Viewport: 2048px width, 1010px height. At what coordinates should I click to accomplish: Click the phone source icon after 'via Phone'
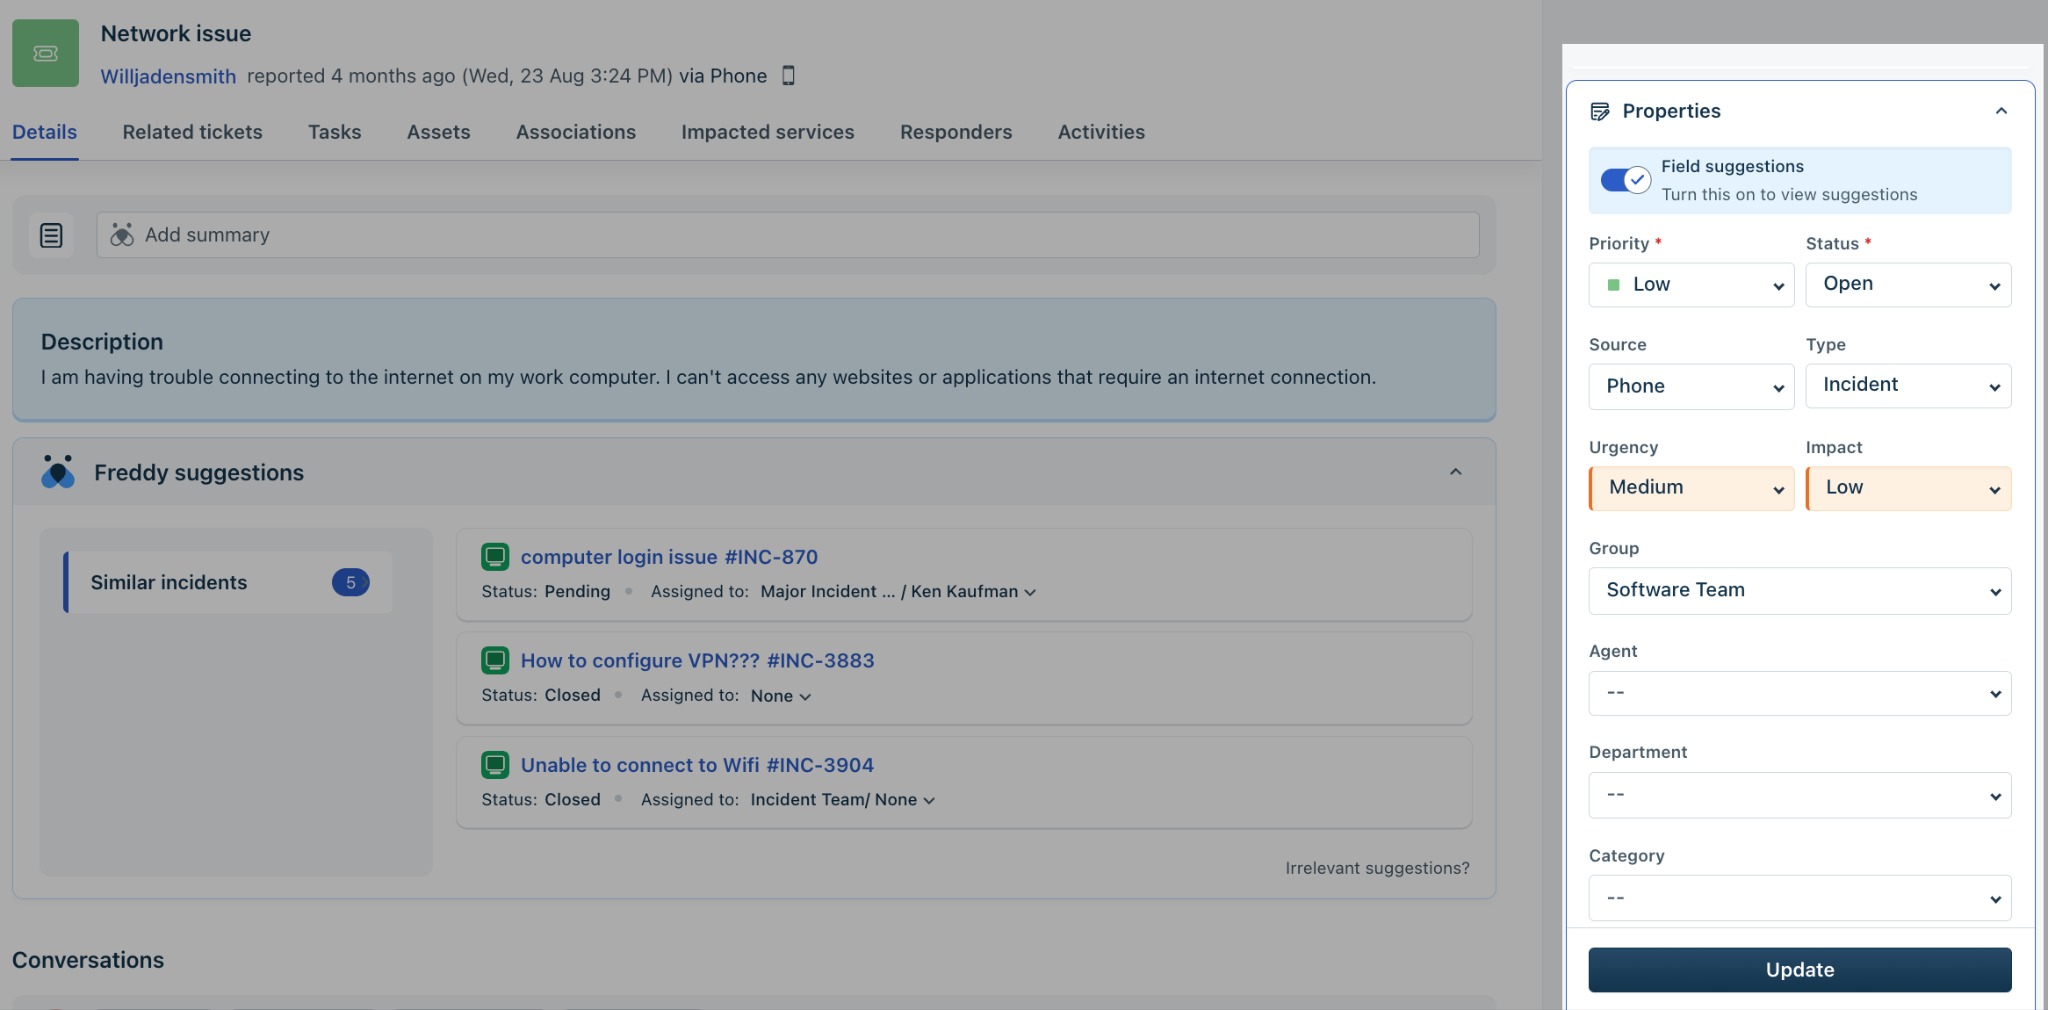click(x=788, y=75)
